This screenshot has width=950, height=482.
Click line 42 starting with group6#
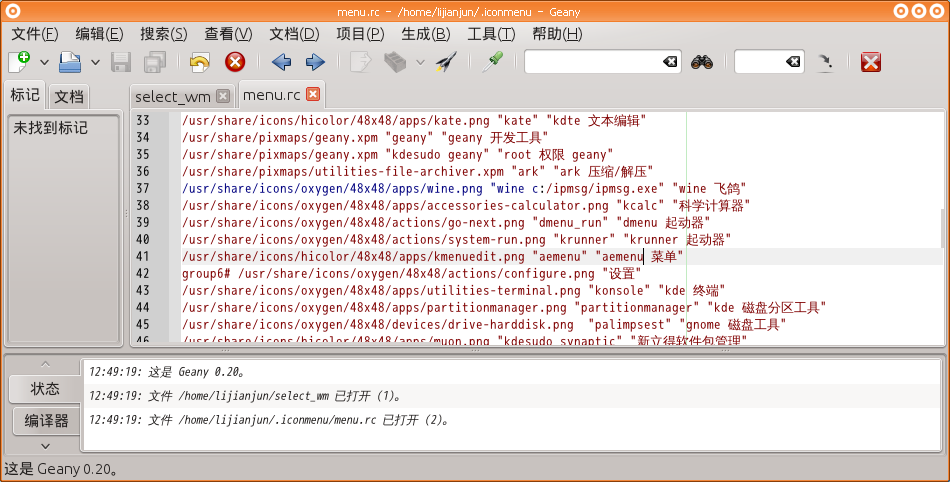point(411,273)
